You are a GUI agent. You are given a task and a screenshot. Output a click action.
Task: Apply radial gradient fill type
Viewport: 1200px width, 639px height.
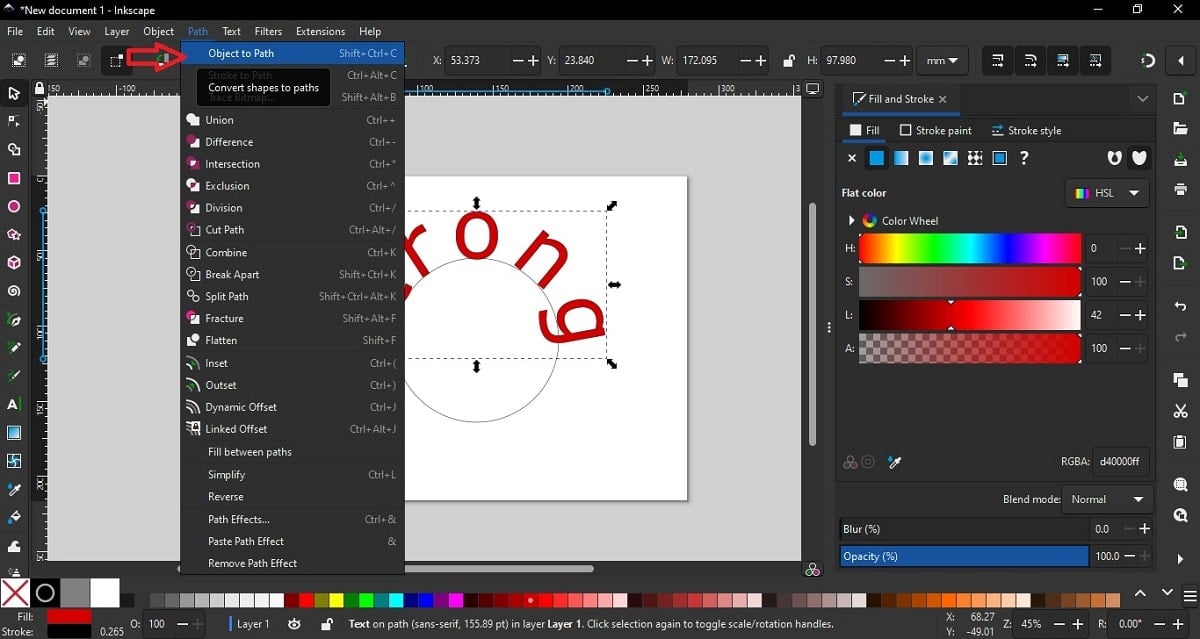tap(924, 158)
